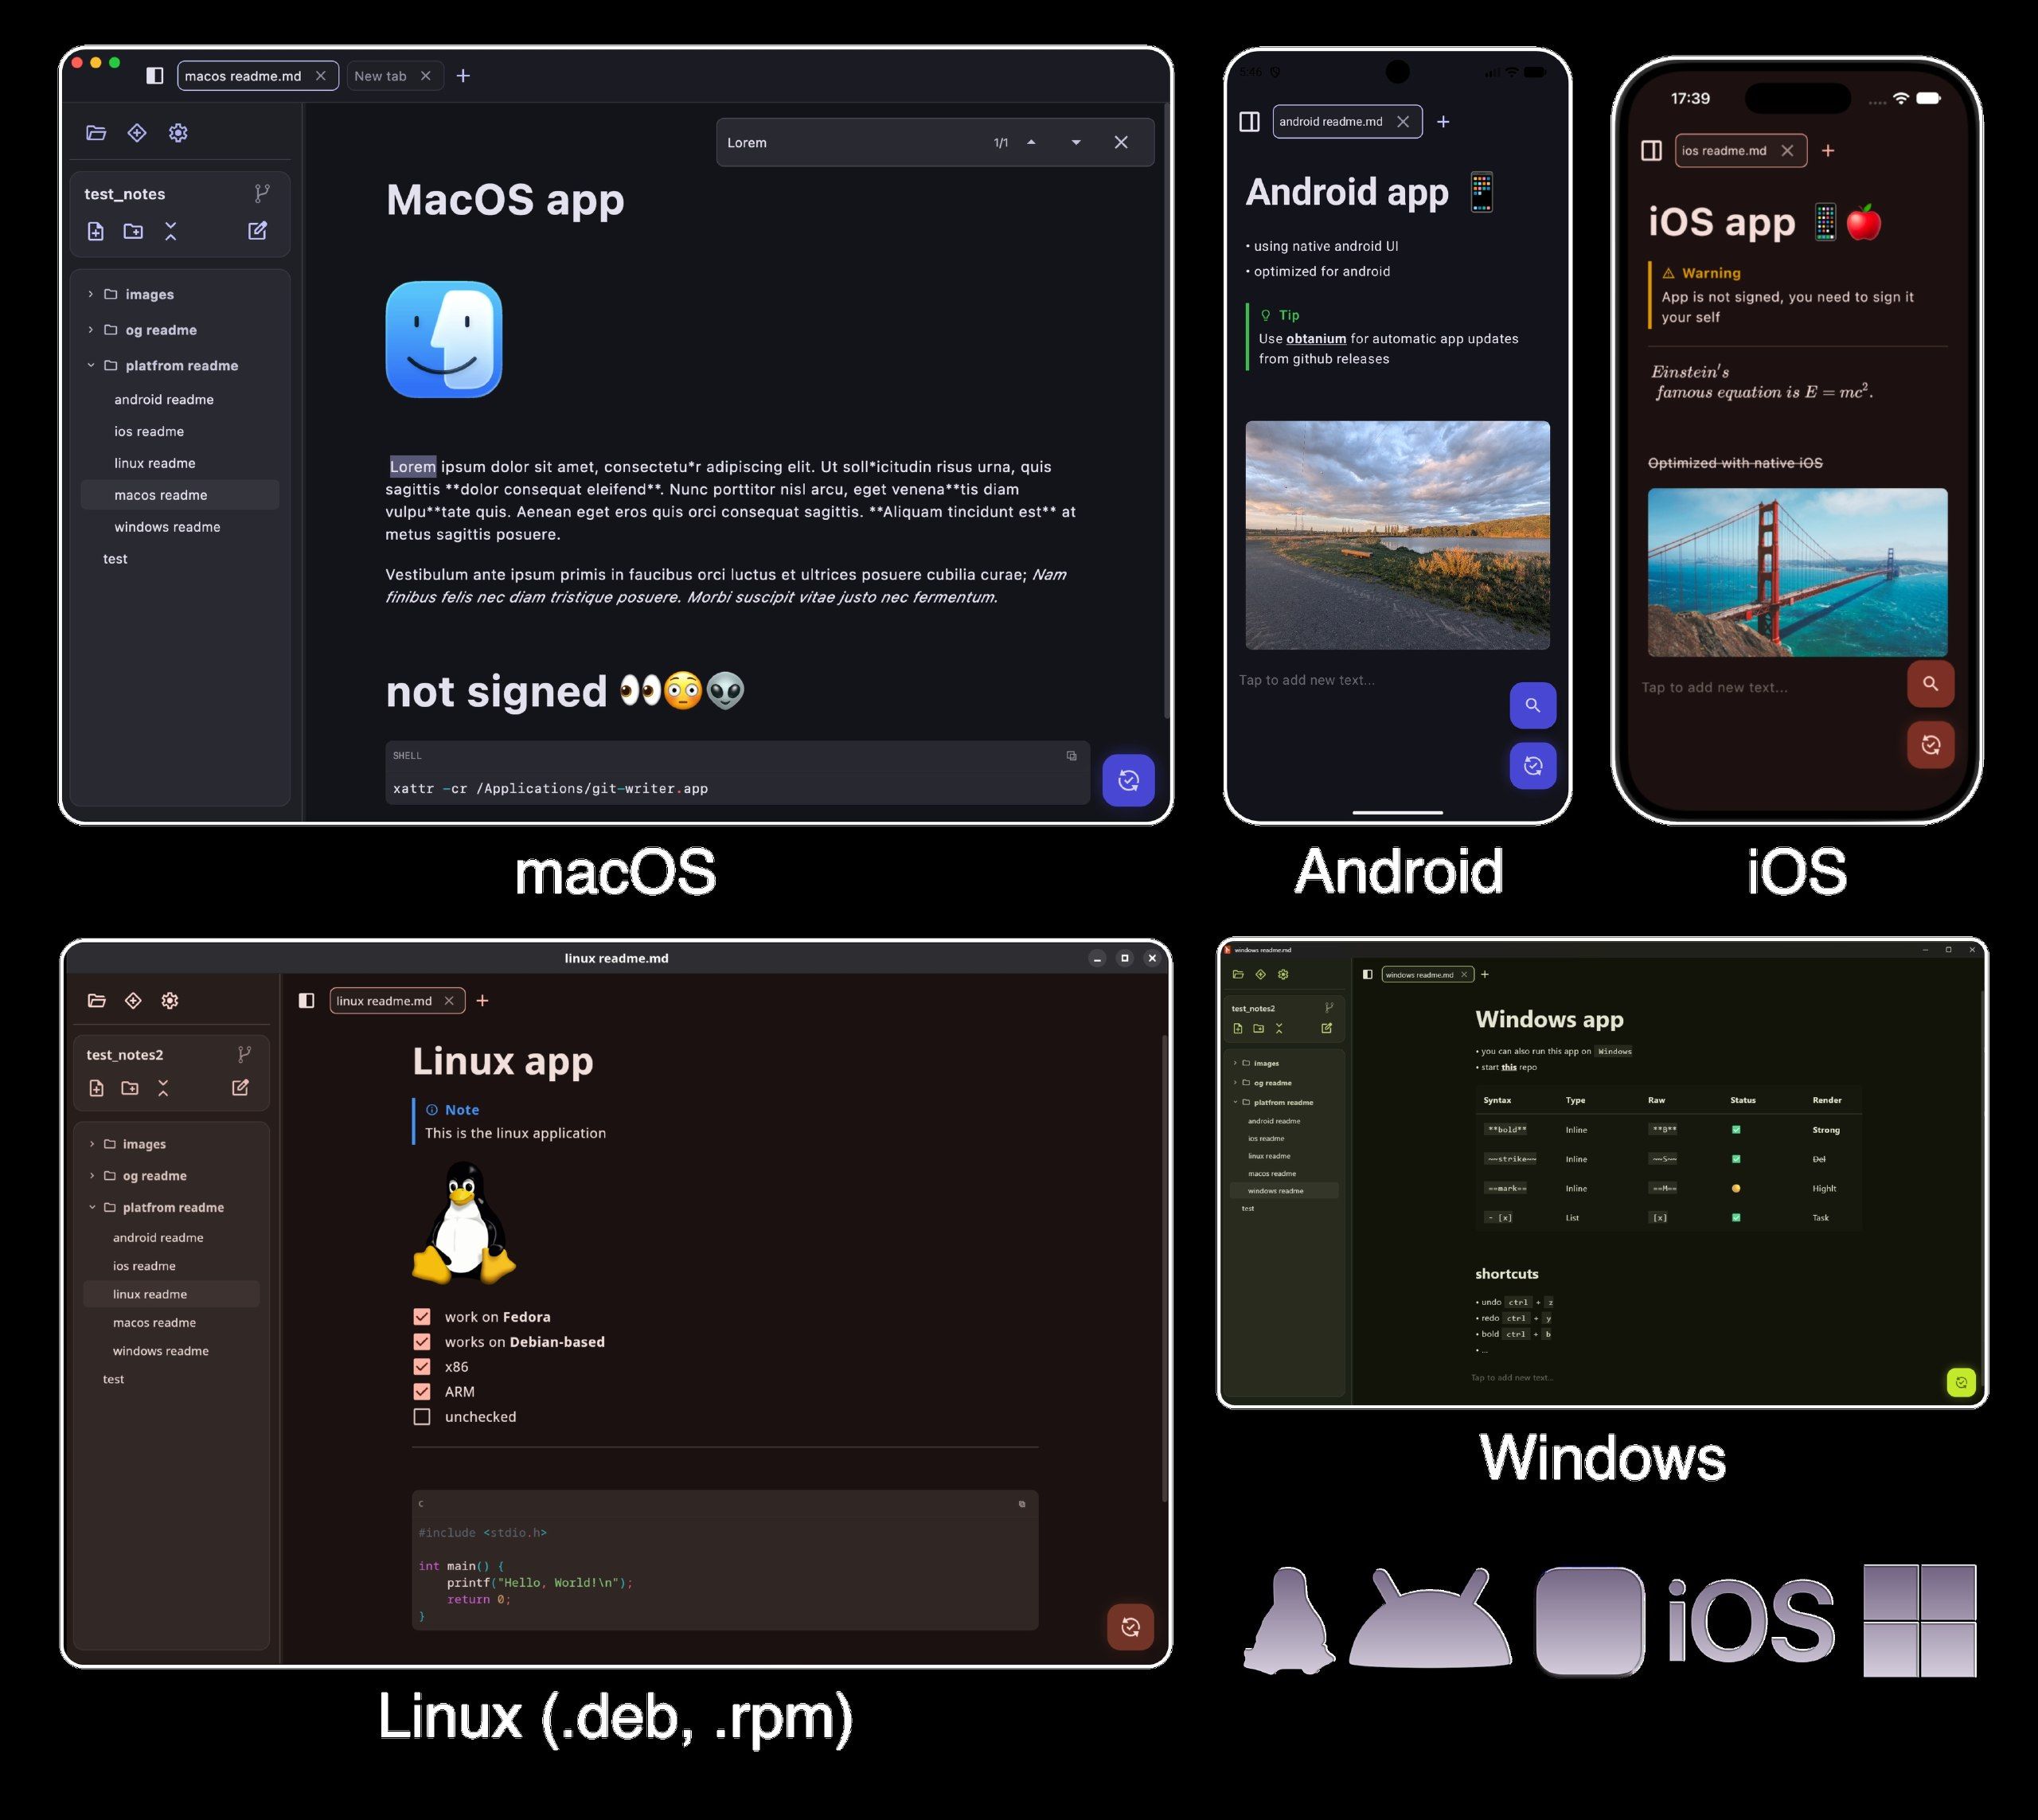Screen dimensions: 2038x1820
Task: Uncheck 'works on Debian-based' checkbox
Action: coord(422,1342)
